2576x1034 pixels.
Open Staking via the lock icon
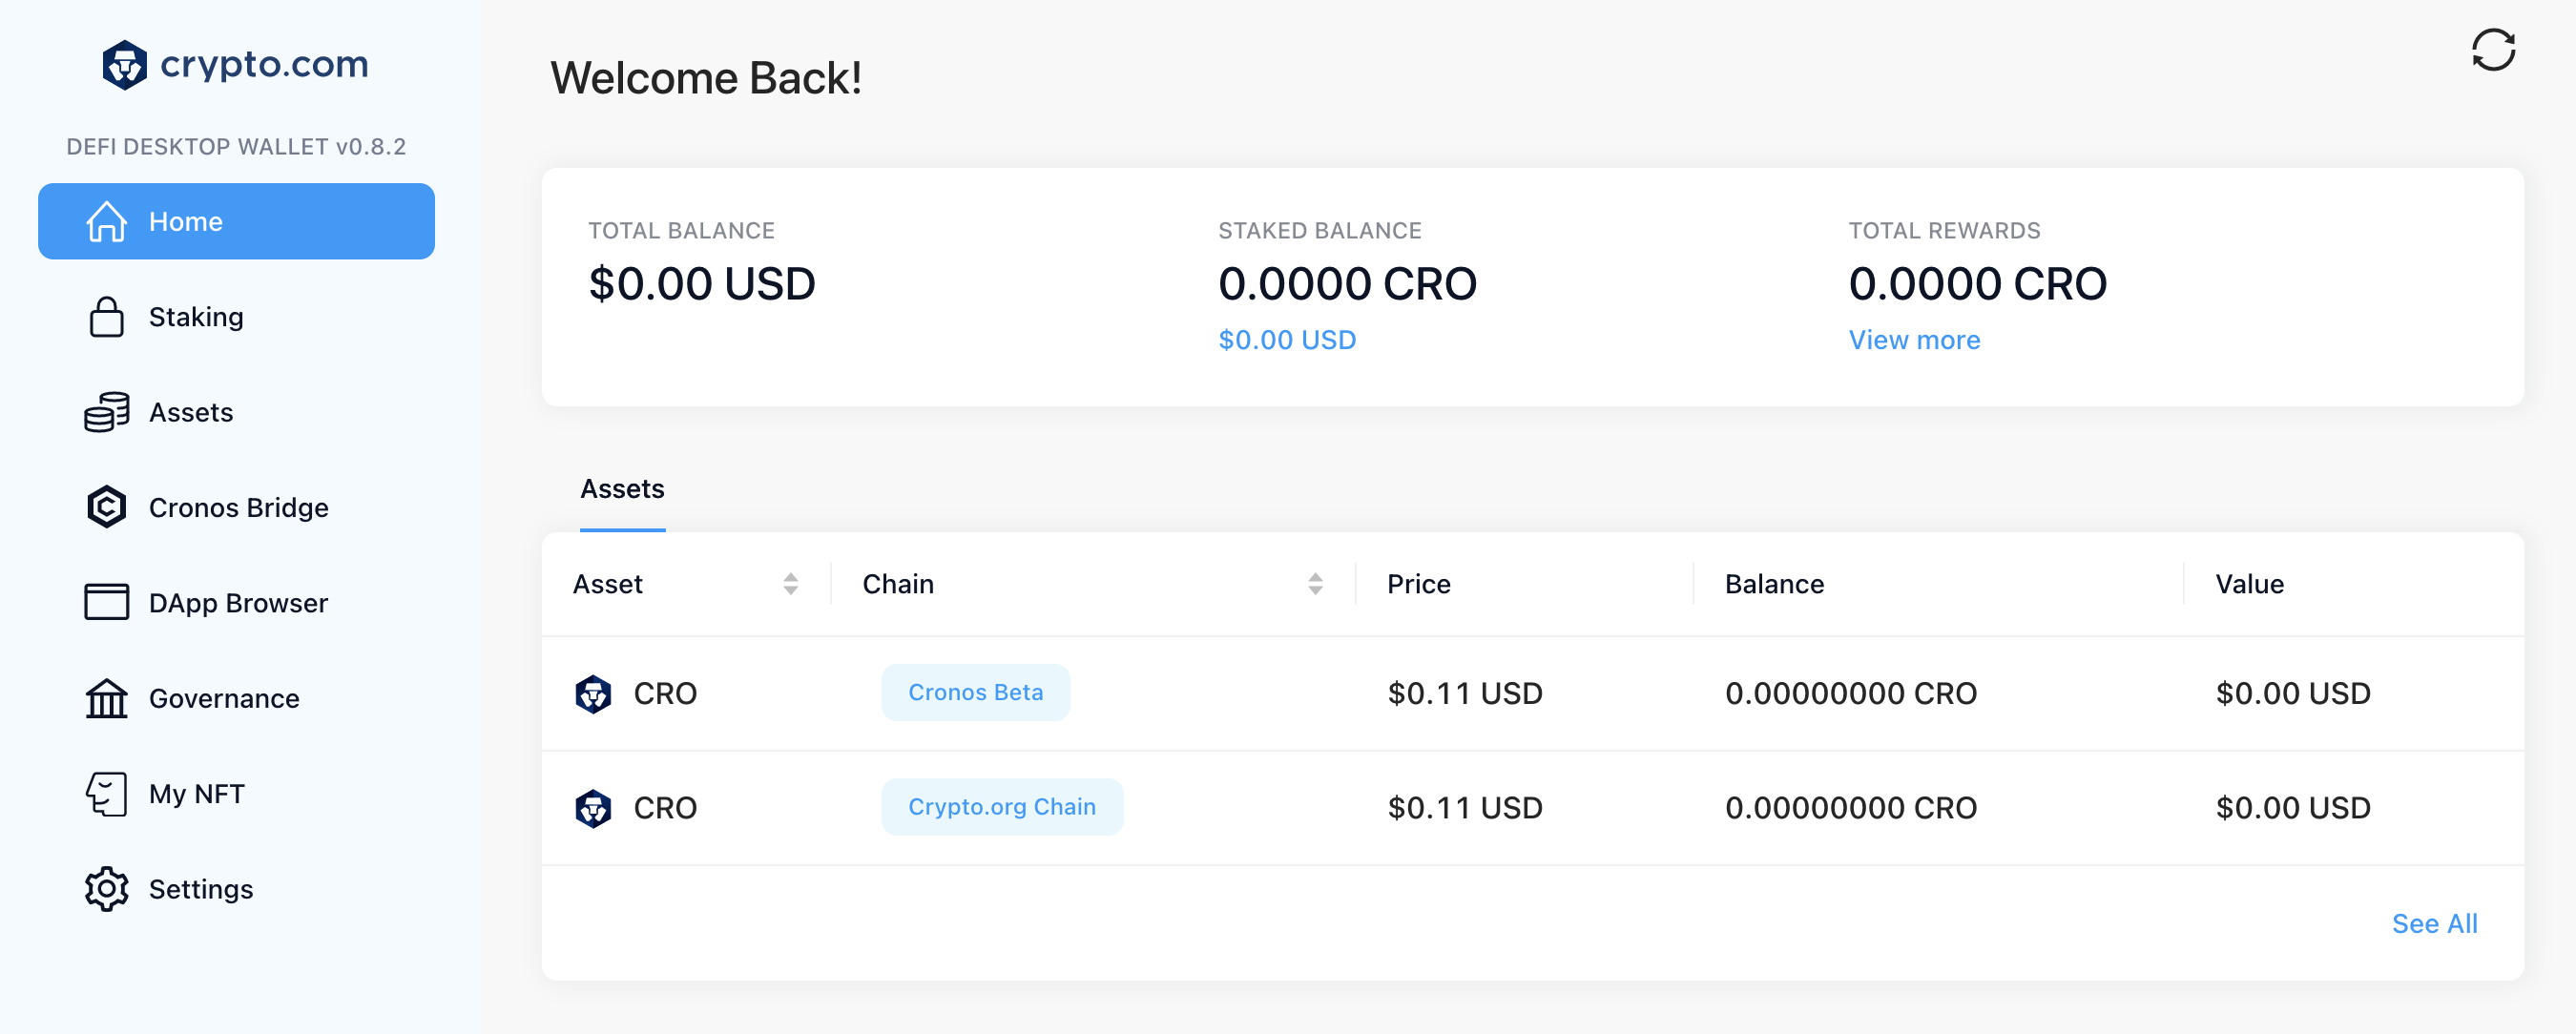pos(106,317)
